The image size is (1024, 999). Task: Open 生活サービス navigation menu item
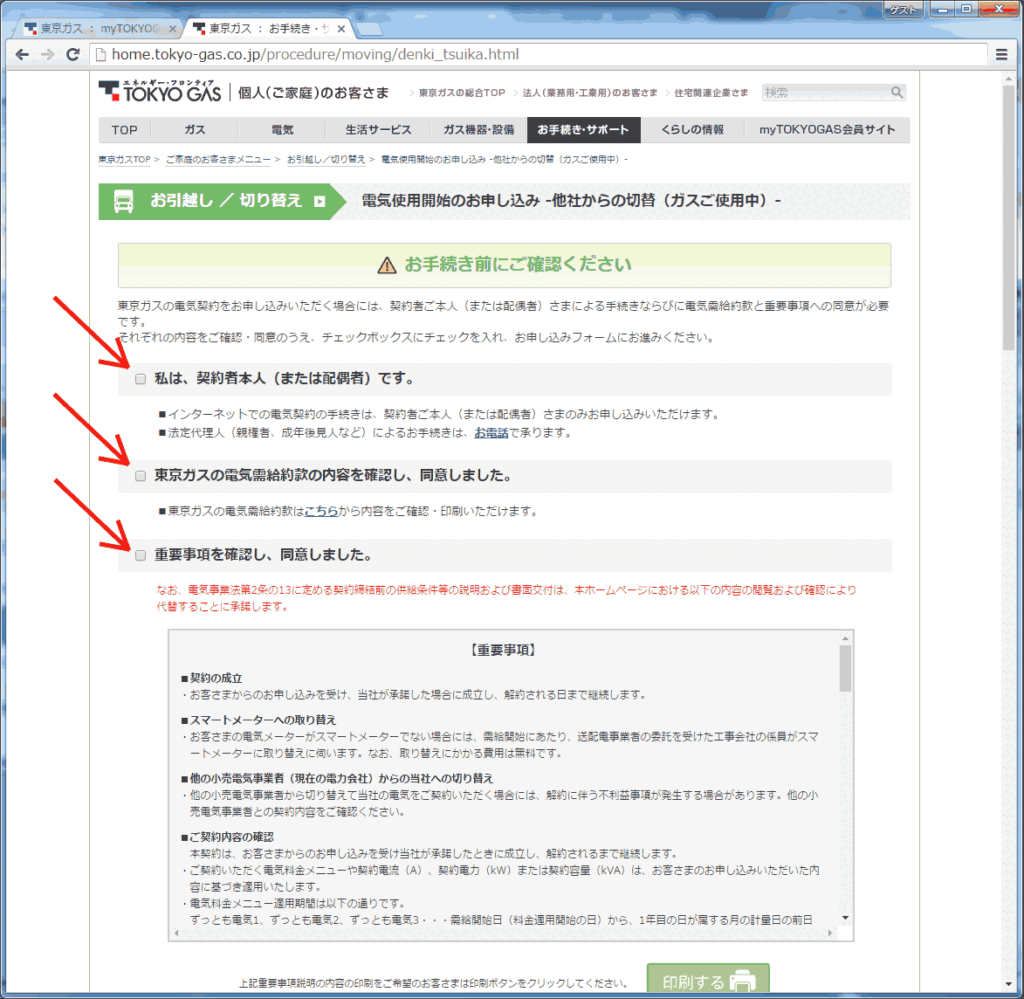[378, 130]
